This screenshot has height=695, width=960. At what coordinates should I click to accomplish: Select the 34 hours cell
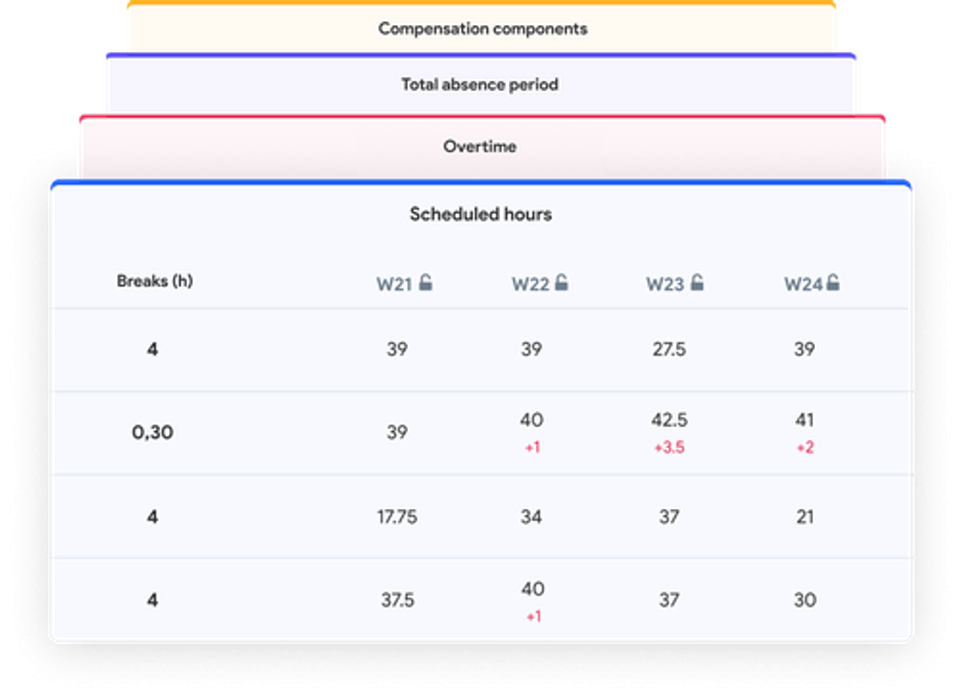(531, 517)
